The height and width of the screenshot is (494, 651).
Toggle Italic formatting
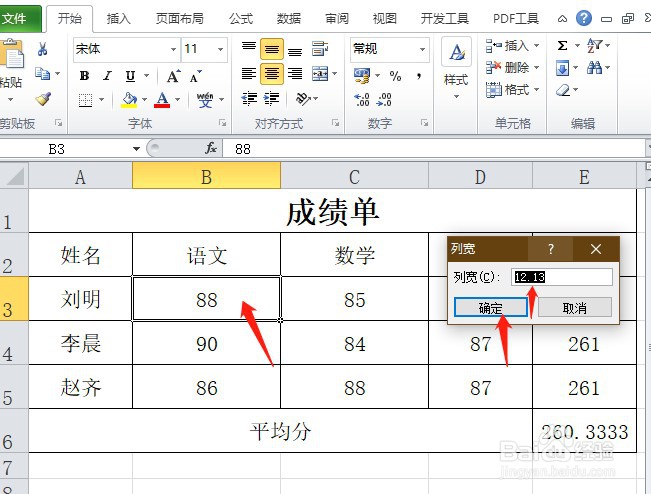(108, 76)
